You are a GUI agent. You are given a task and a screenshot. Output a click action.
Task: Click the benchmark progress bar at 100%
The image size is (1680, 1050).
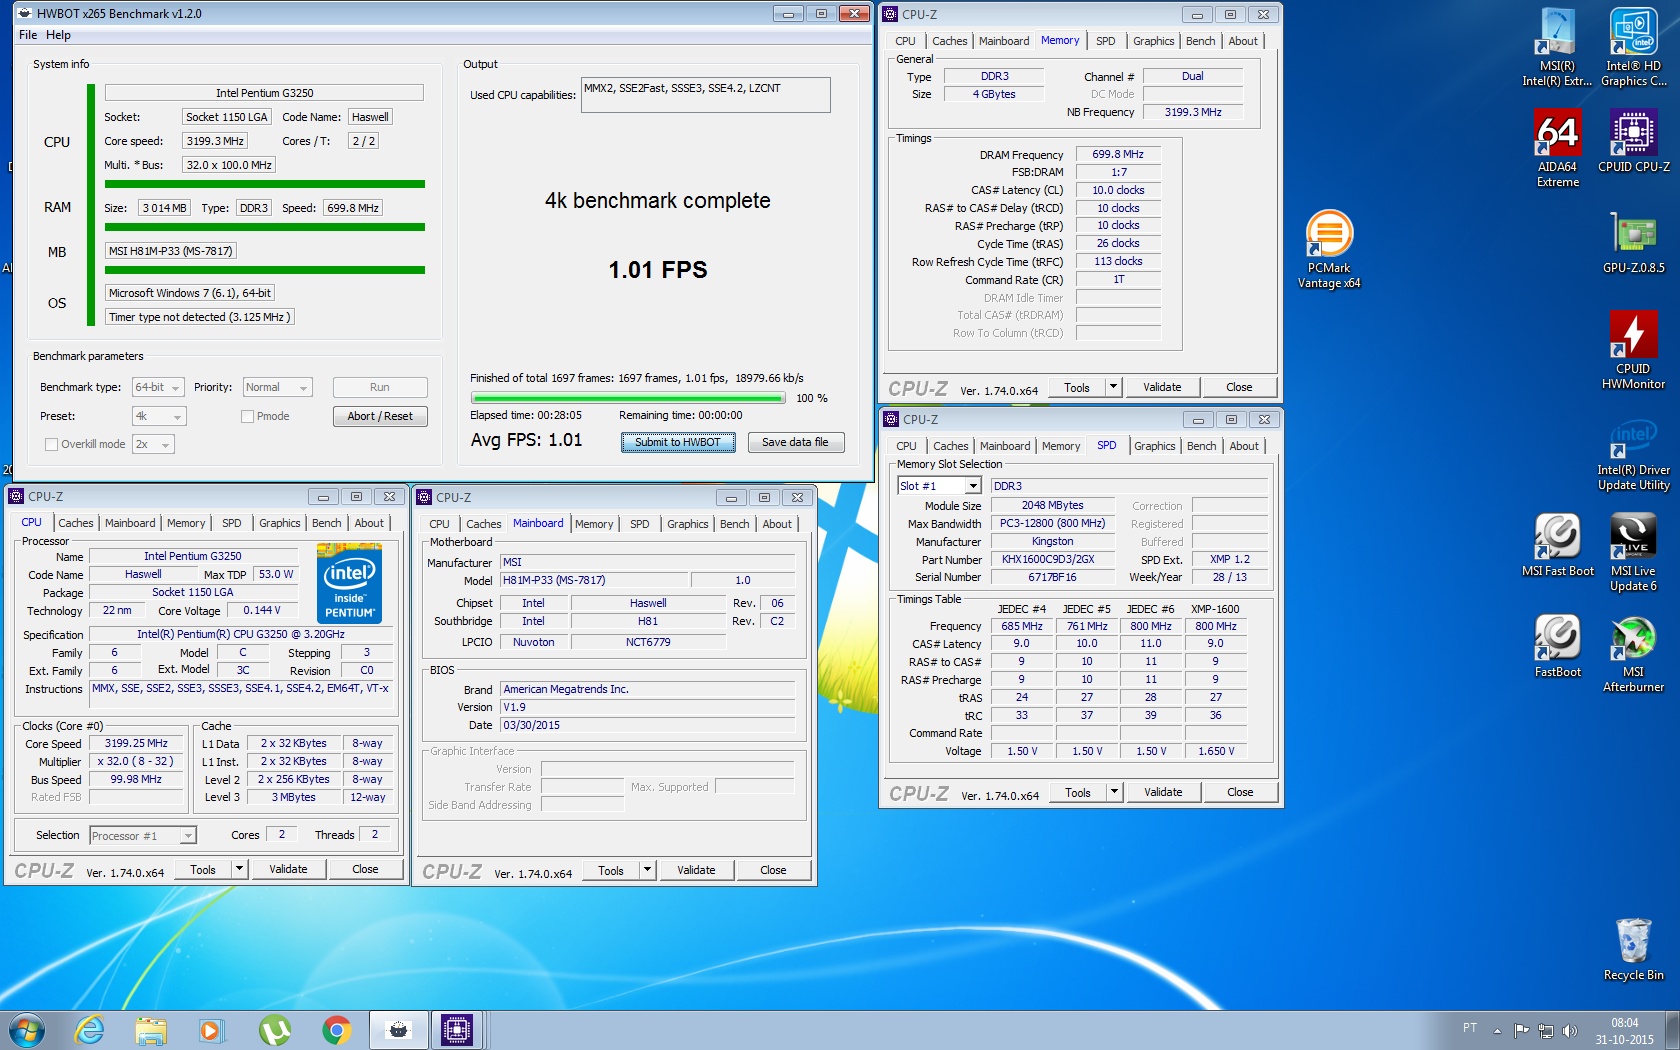pos(628,398)
